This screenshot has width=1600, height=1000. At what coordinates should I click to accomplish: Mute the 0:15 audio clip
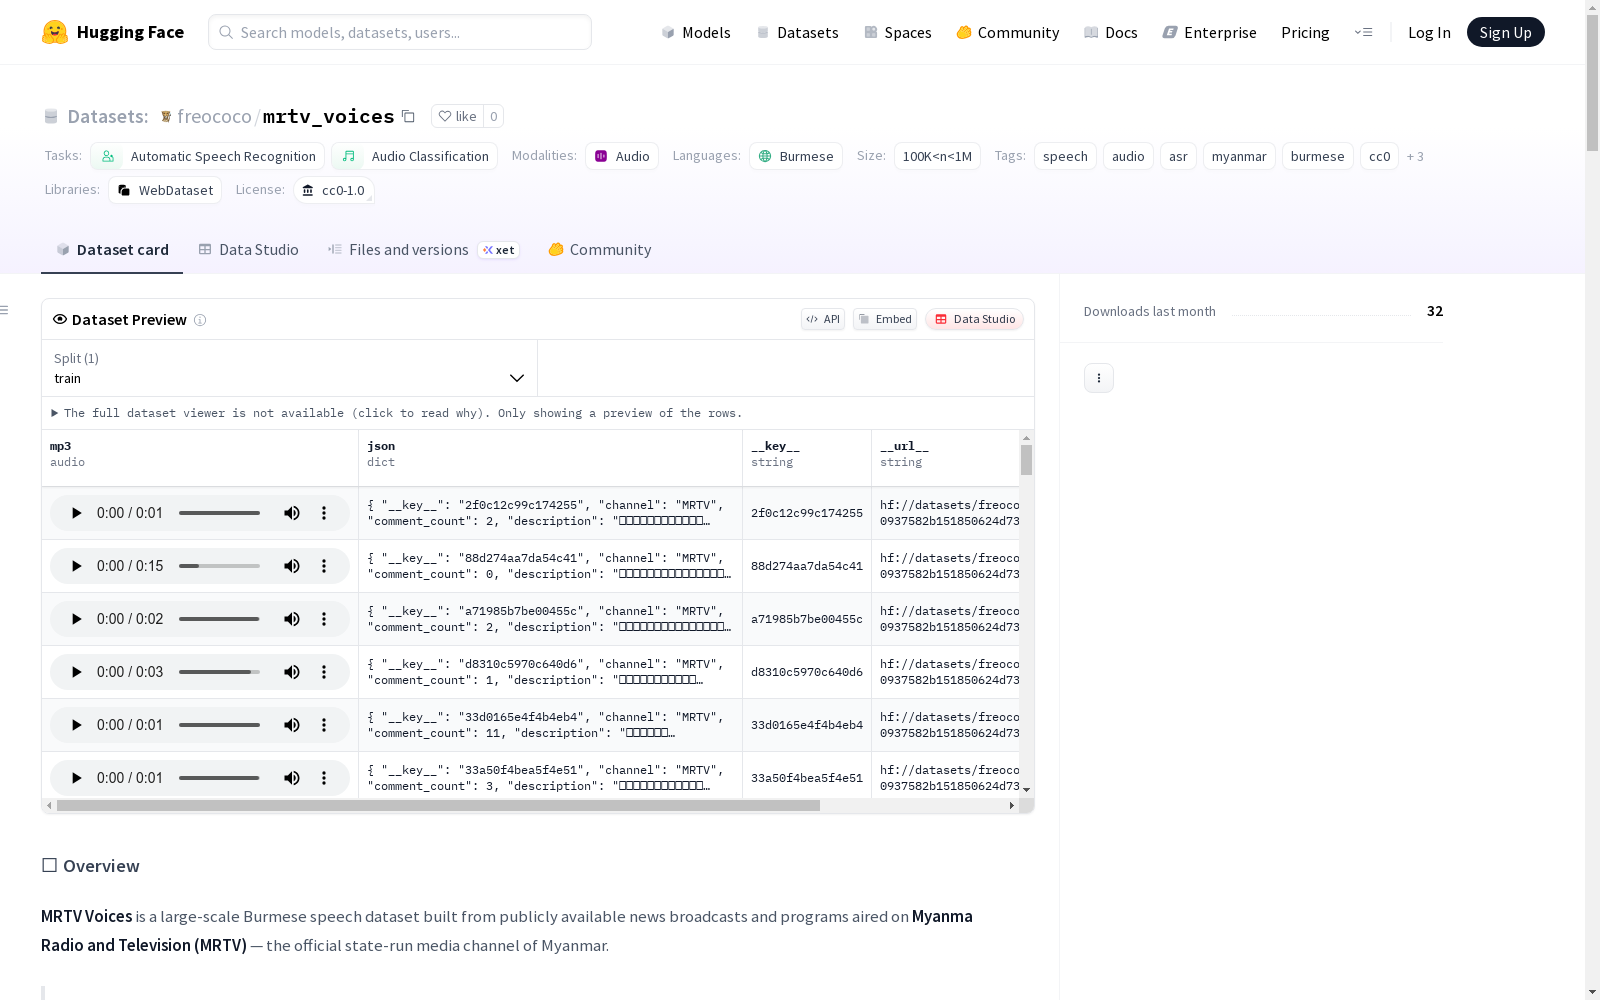tap(292, 566)
